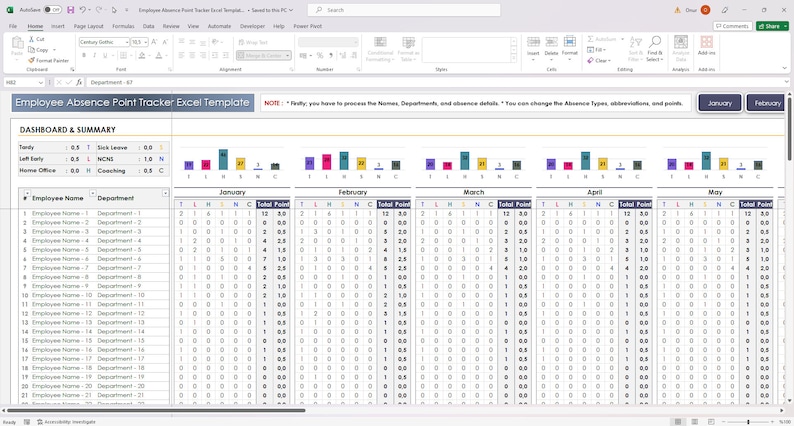The height and width of the screenshot is (426, 794).
Task: Toggle the AutoSave switch
Action: [52, 10]
